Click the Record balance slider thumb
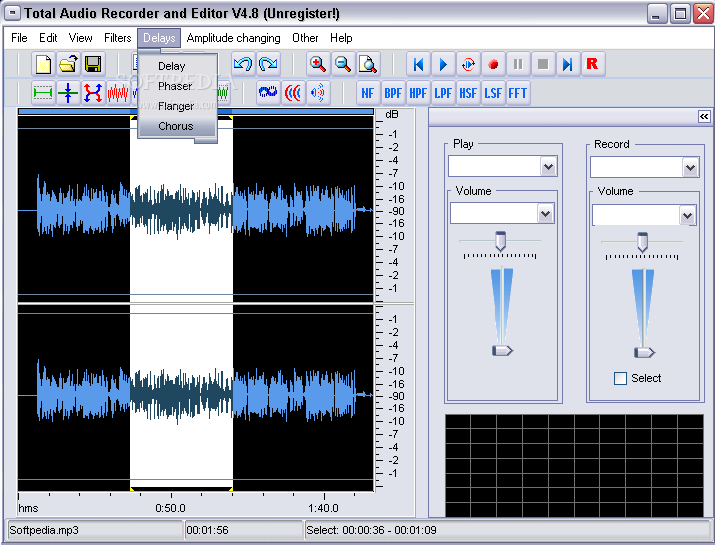The width and height of the screenshot is (715, 545). tap(642, 242)
